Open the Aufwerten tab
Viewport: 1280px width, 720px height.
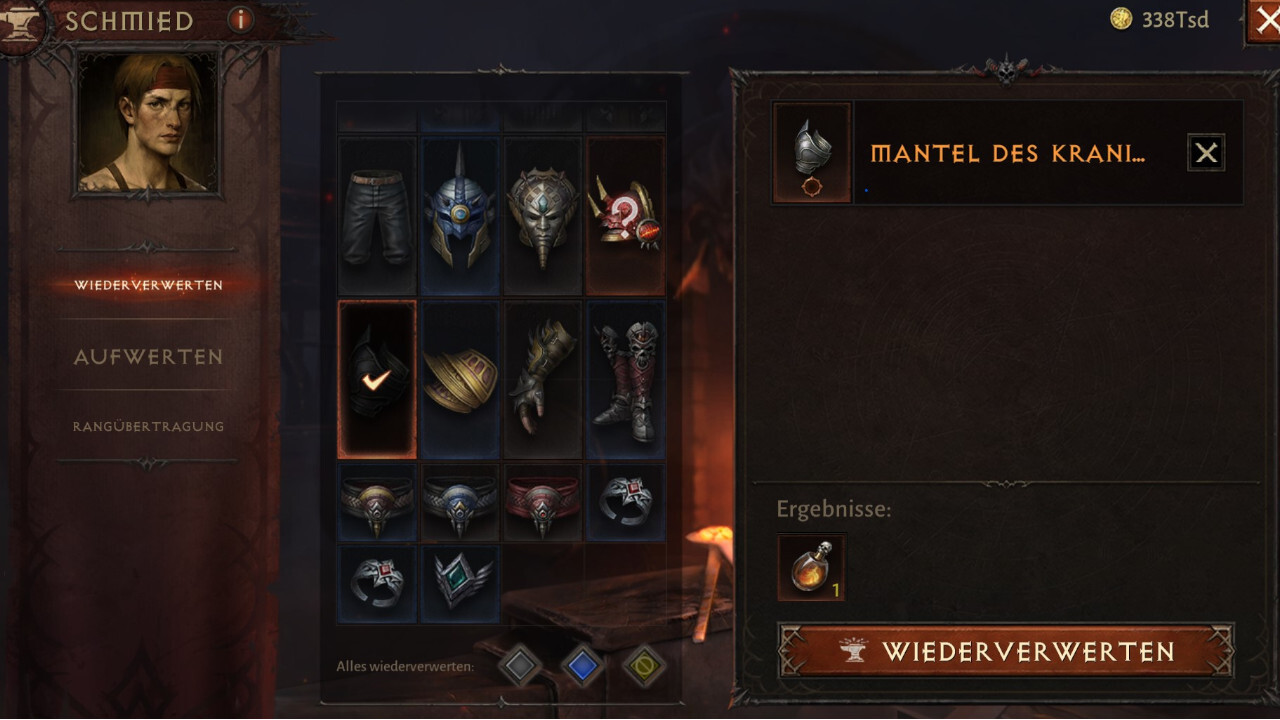click(x=148, y=357)
